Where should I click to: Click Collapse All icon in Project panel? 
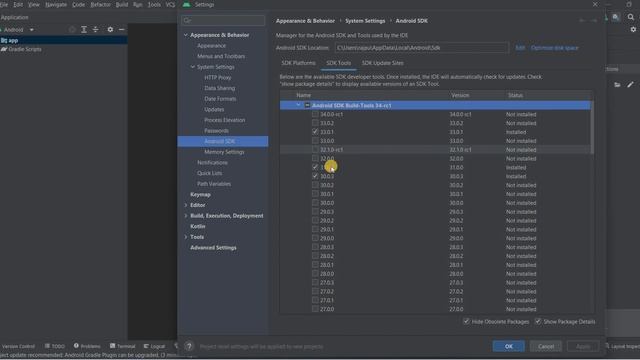pos(95,29)
